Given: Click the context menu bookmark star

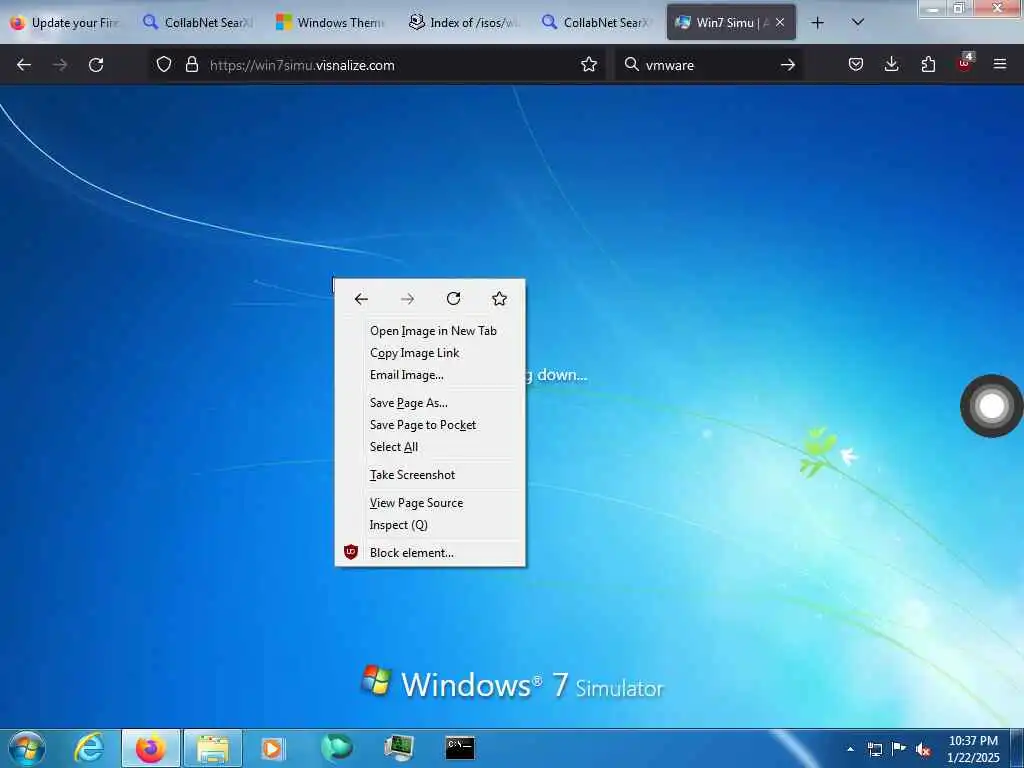Looking at the screenshot, I should tap(500, 299).
